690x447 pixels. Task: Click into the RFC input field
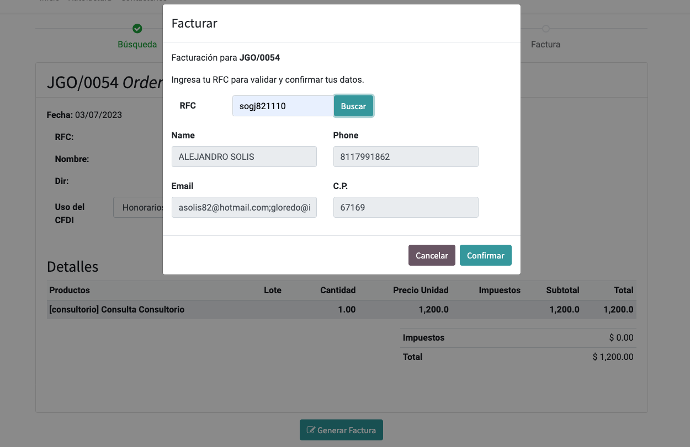[x=282, y=106]
